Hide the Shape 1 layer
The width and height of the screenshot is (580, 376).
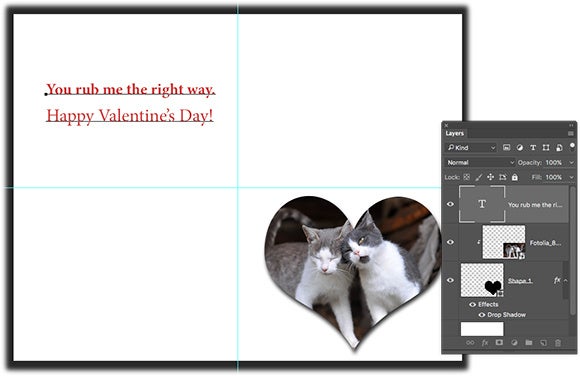tap(450, 280)
